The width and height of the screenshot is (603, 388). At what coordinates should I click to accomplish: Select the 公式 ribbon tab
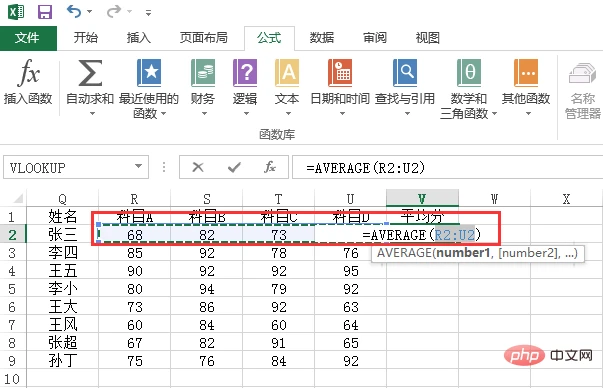tap(269, 38)
